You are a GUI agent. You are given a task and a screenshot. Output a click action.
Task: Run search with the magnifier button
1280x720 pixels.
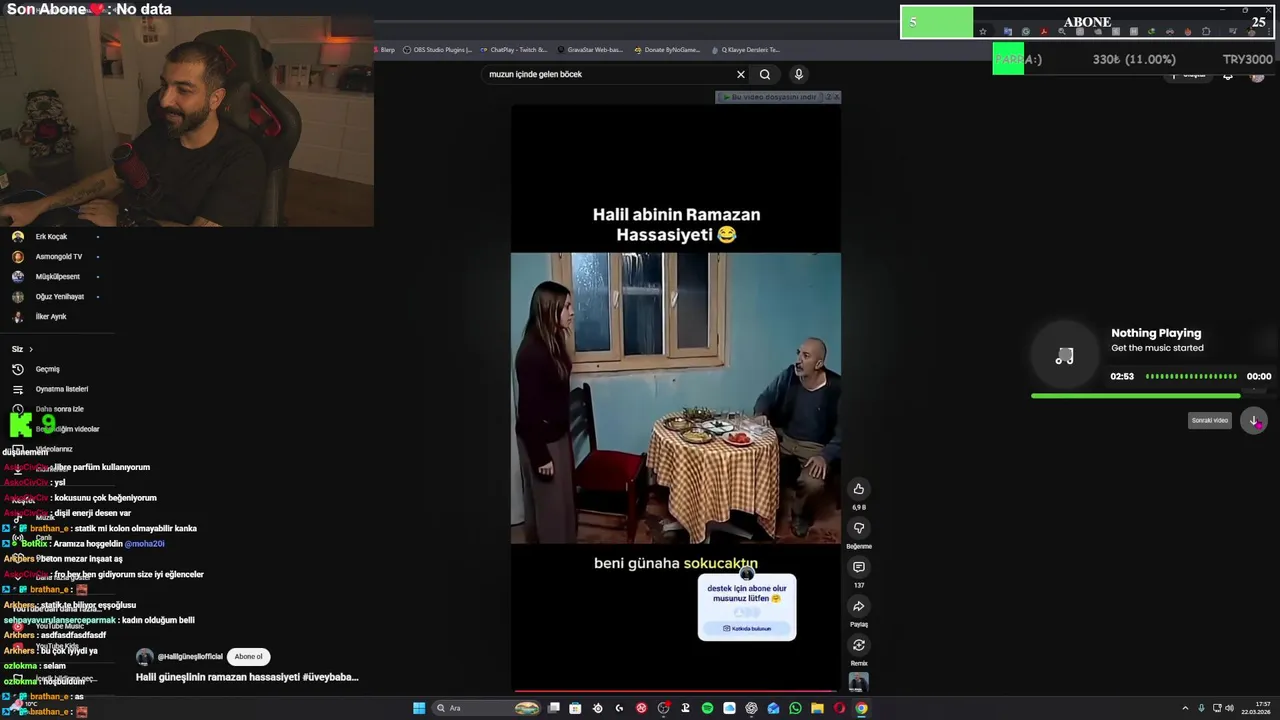coord(765,74)
